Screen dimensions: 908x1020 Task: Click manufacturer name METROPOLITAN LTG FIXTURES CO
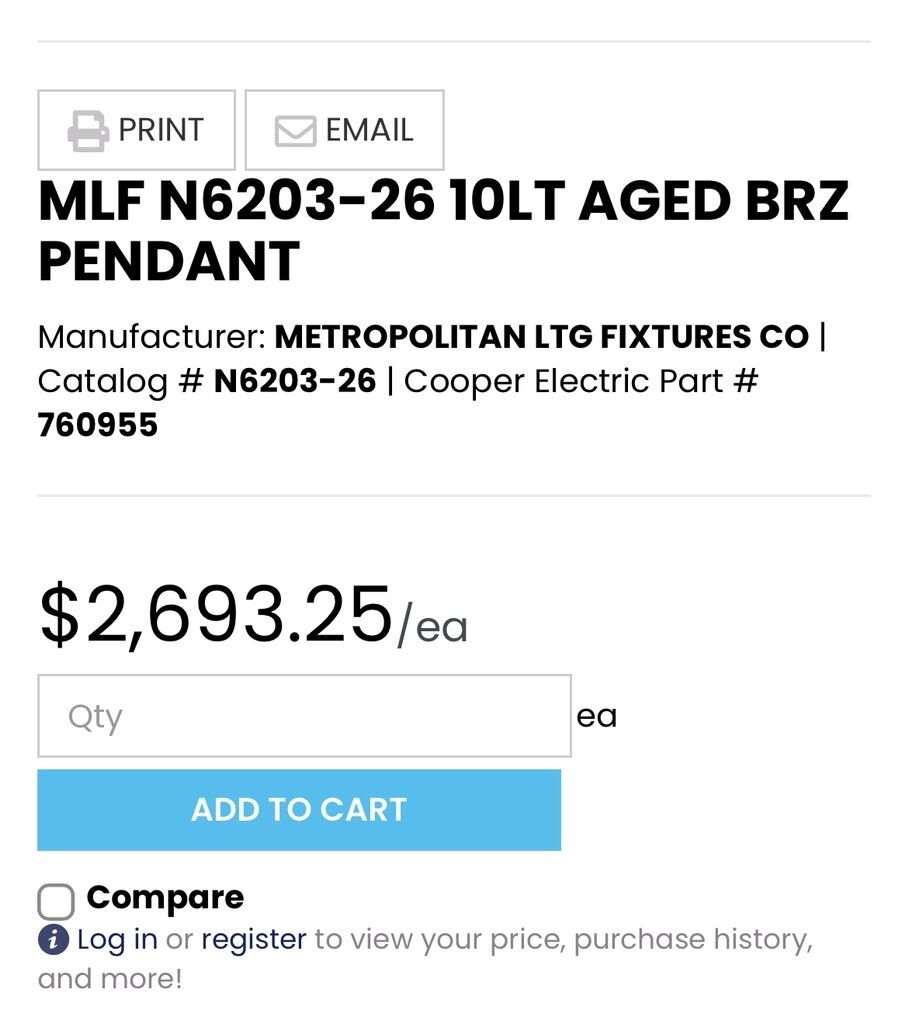pyautogui.click(x=541, y=337)
